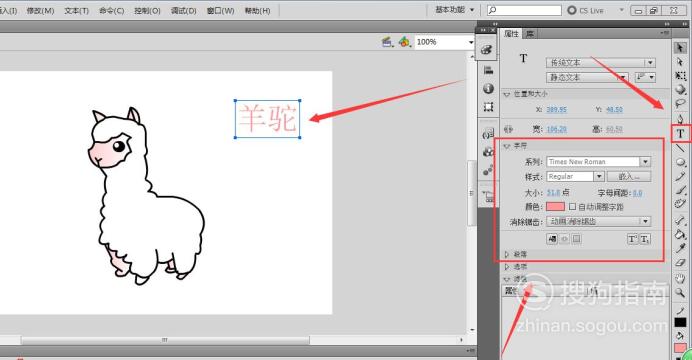Enable the 自动调整字距 checkbox
Viewport: 692px width, 360px height.
click(x=572, y=206)
